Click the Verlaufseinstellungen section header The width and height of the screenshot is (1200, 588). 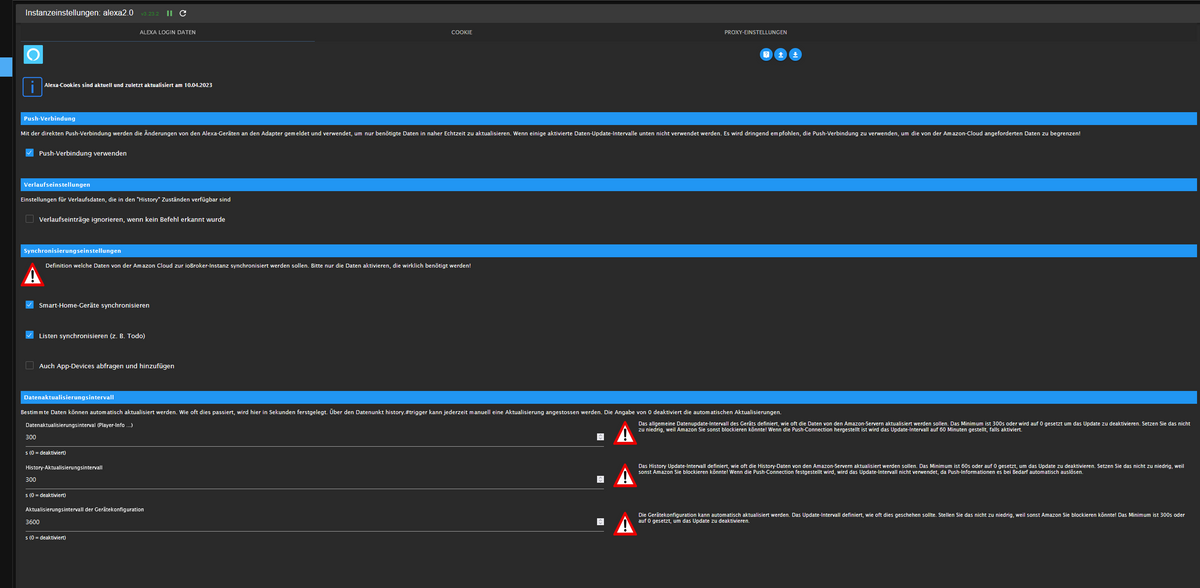[x=608, y=184]
